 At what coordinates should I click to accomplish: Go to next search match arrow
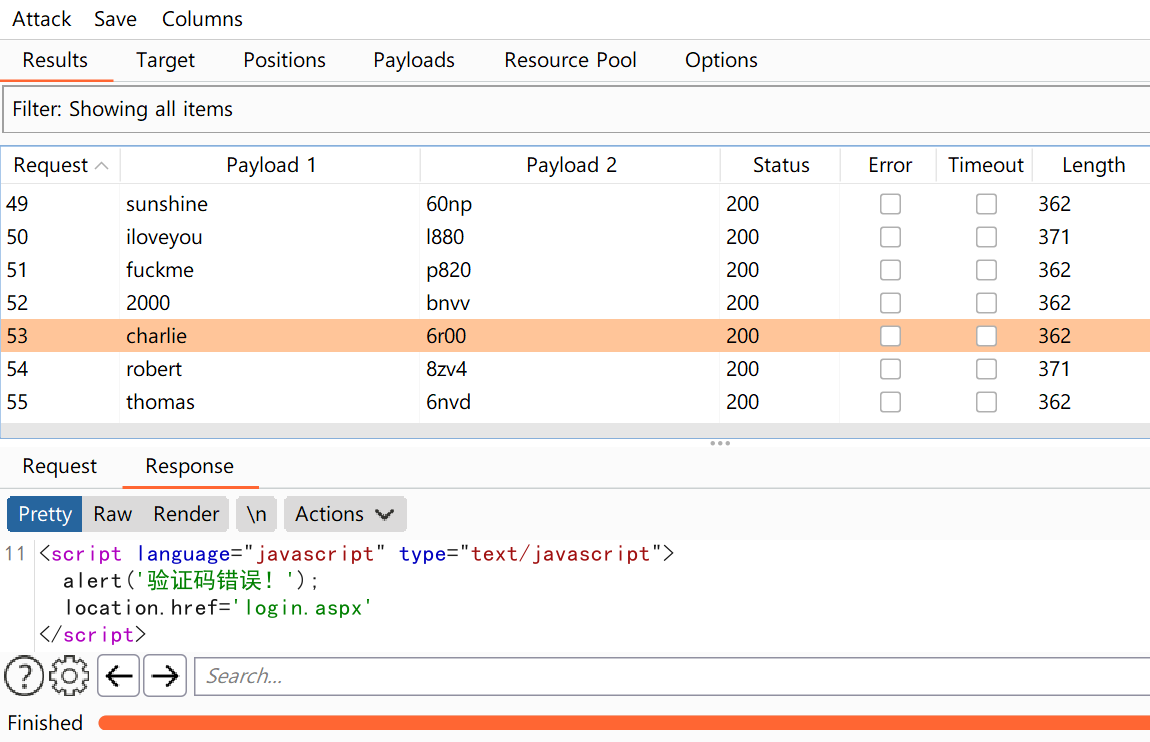click(165, 676)
